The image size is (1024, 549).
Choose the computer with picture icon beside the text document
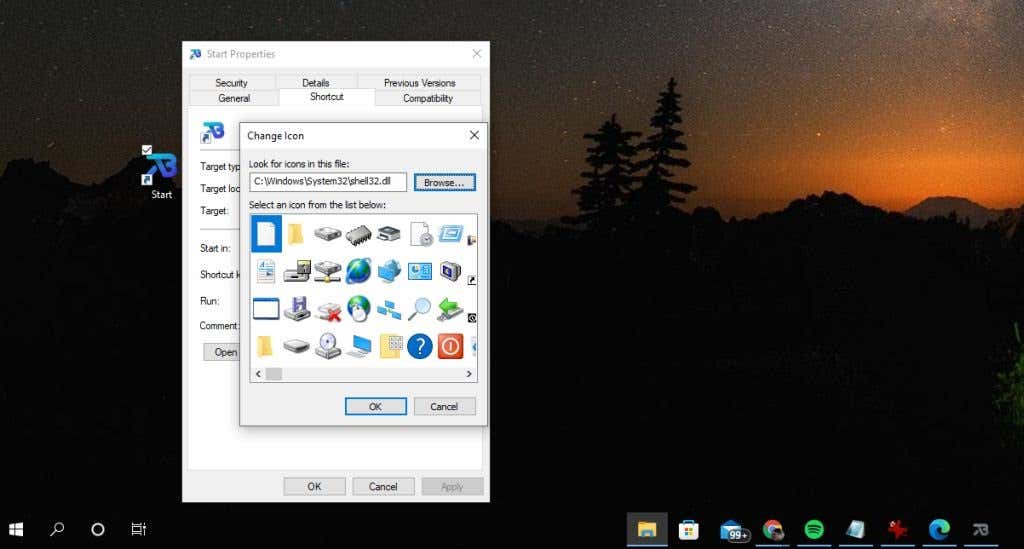(x=296, y=271)
